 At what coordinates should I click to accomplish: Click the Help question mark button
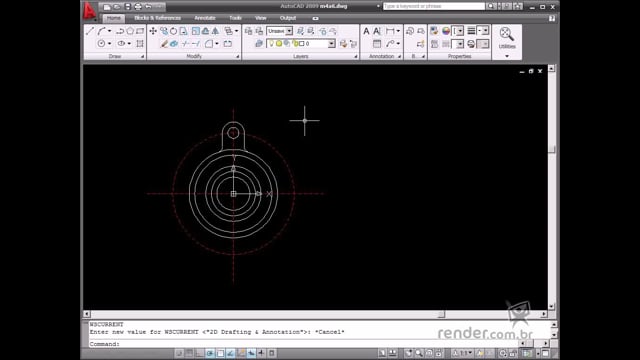click(x=552, y=18)
